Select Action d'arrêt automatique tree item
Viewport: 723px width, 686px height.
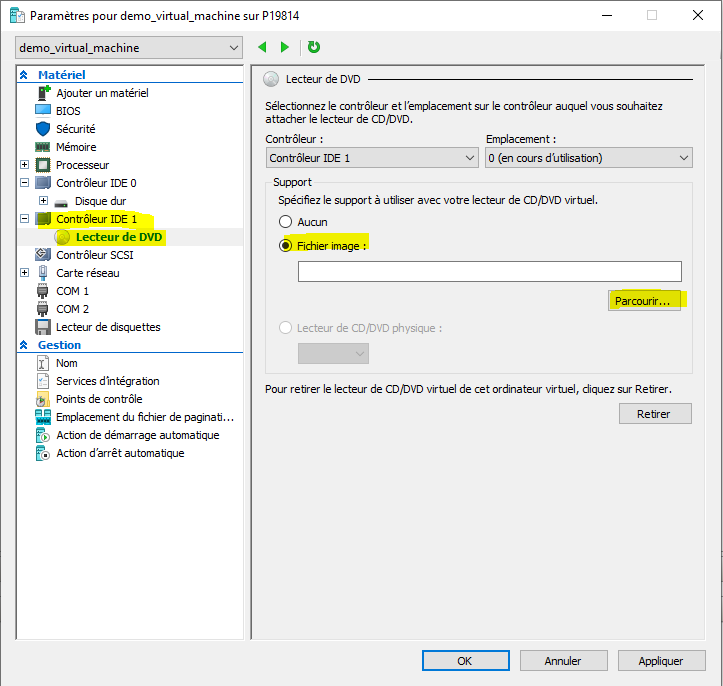click(120, 453)
